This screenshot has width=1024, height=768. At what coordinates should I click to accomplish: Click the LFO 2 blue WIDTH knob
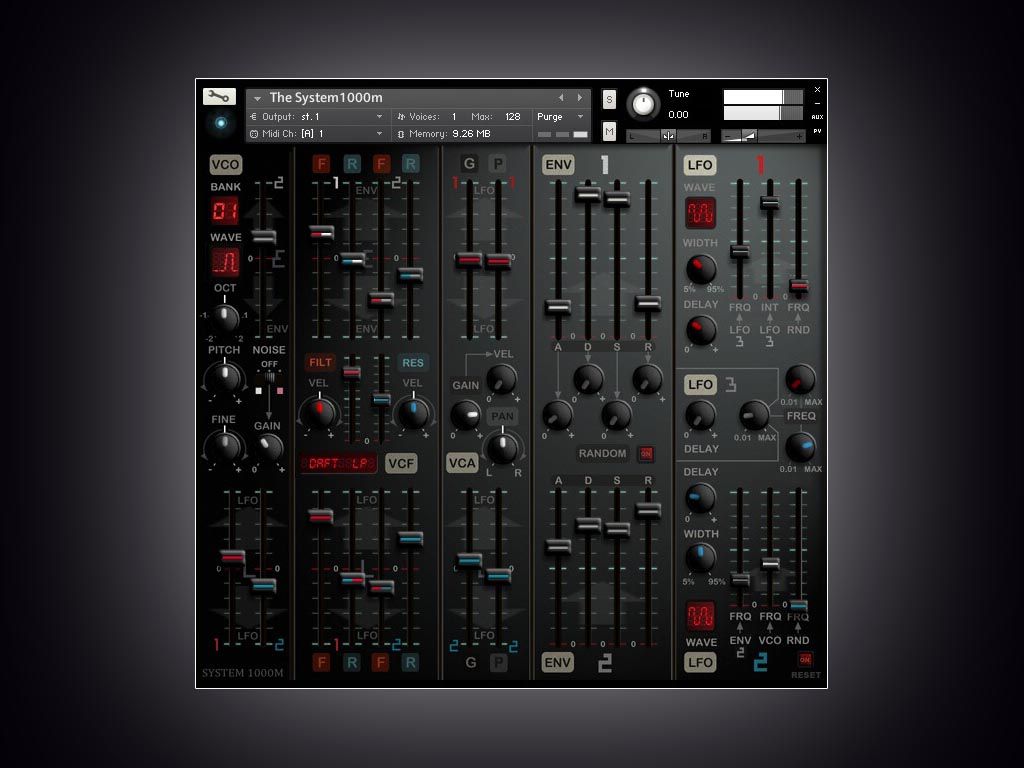point(700,558)
